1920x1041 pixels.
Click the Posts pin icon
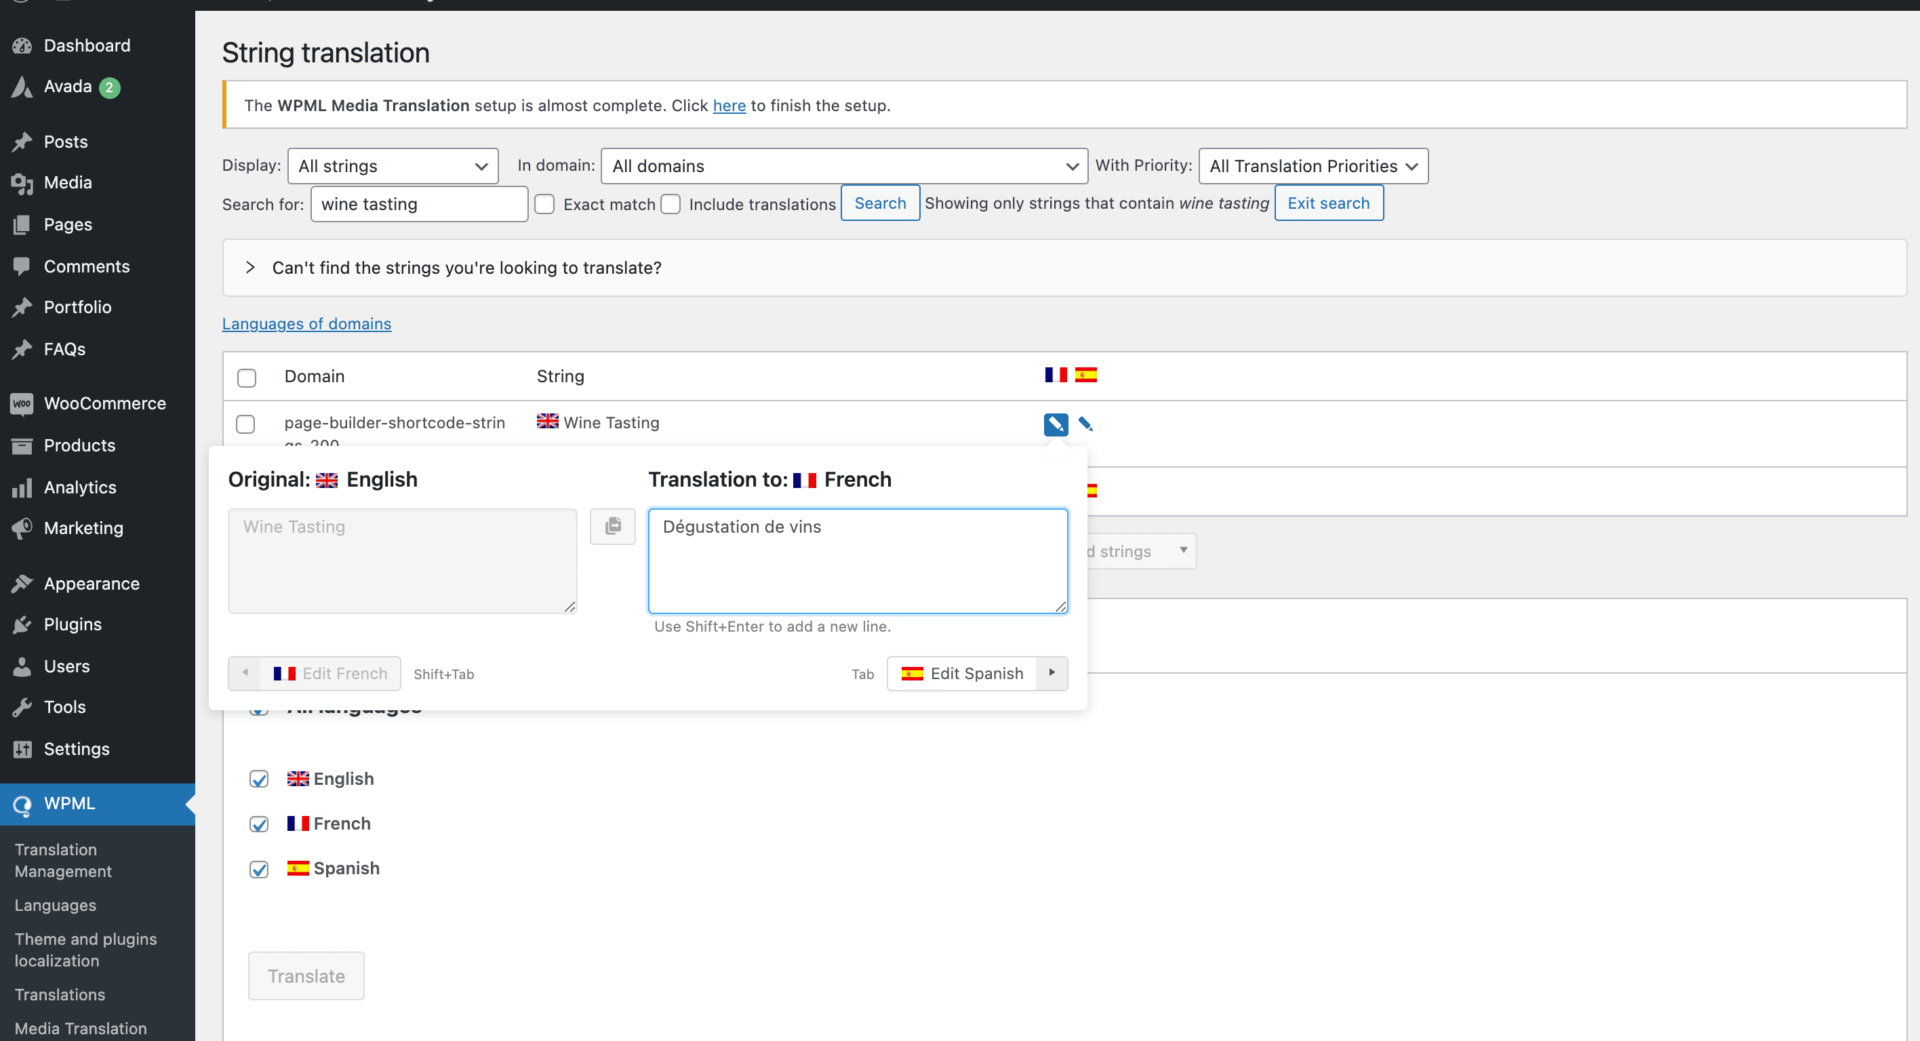[22, 142]
